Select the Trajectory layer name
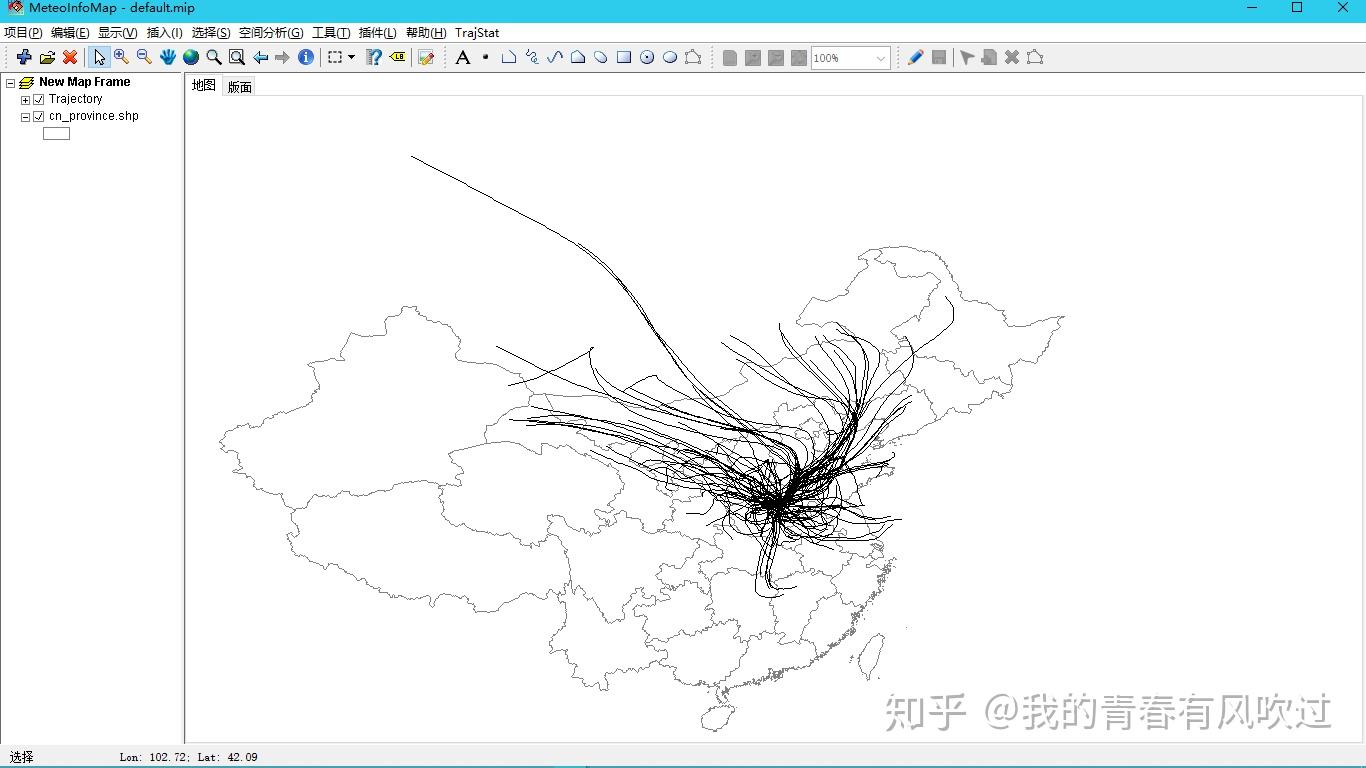The image size is (1366, 768). click(x=76, y=99)
